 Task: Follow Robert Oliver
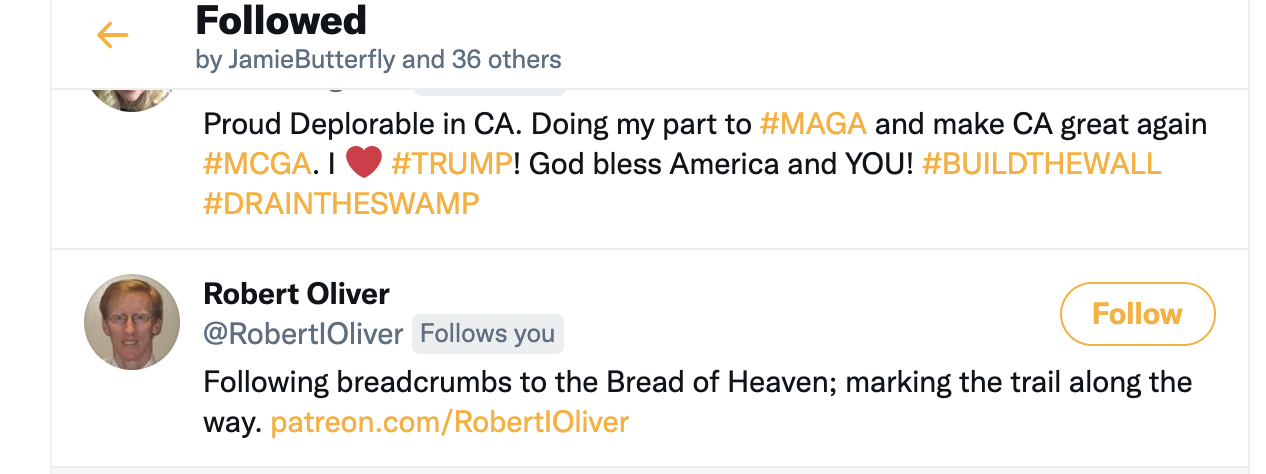pos(1137,314)
